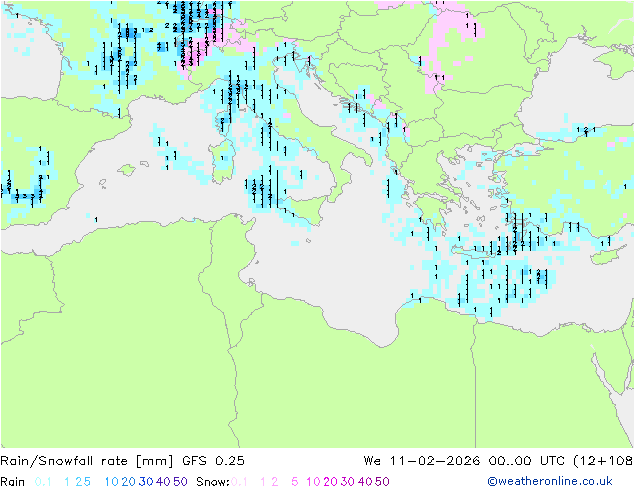This screenshot has width=634, height=490.
Task: Open the weatheronline.co.uk copyright link
Action: pyautogui.click(x=549, y=482)
